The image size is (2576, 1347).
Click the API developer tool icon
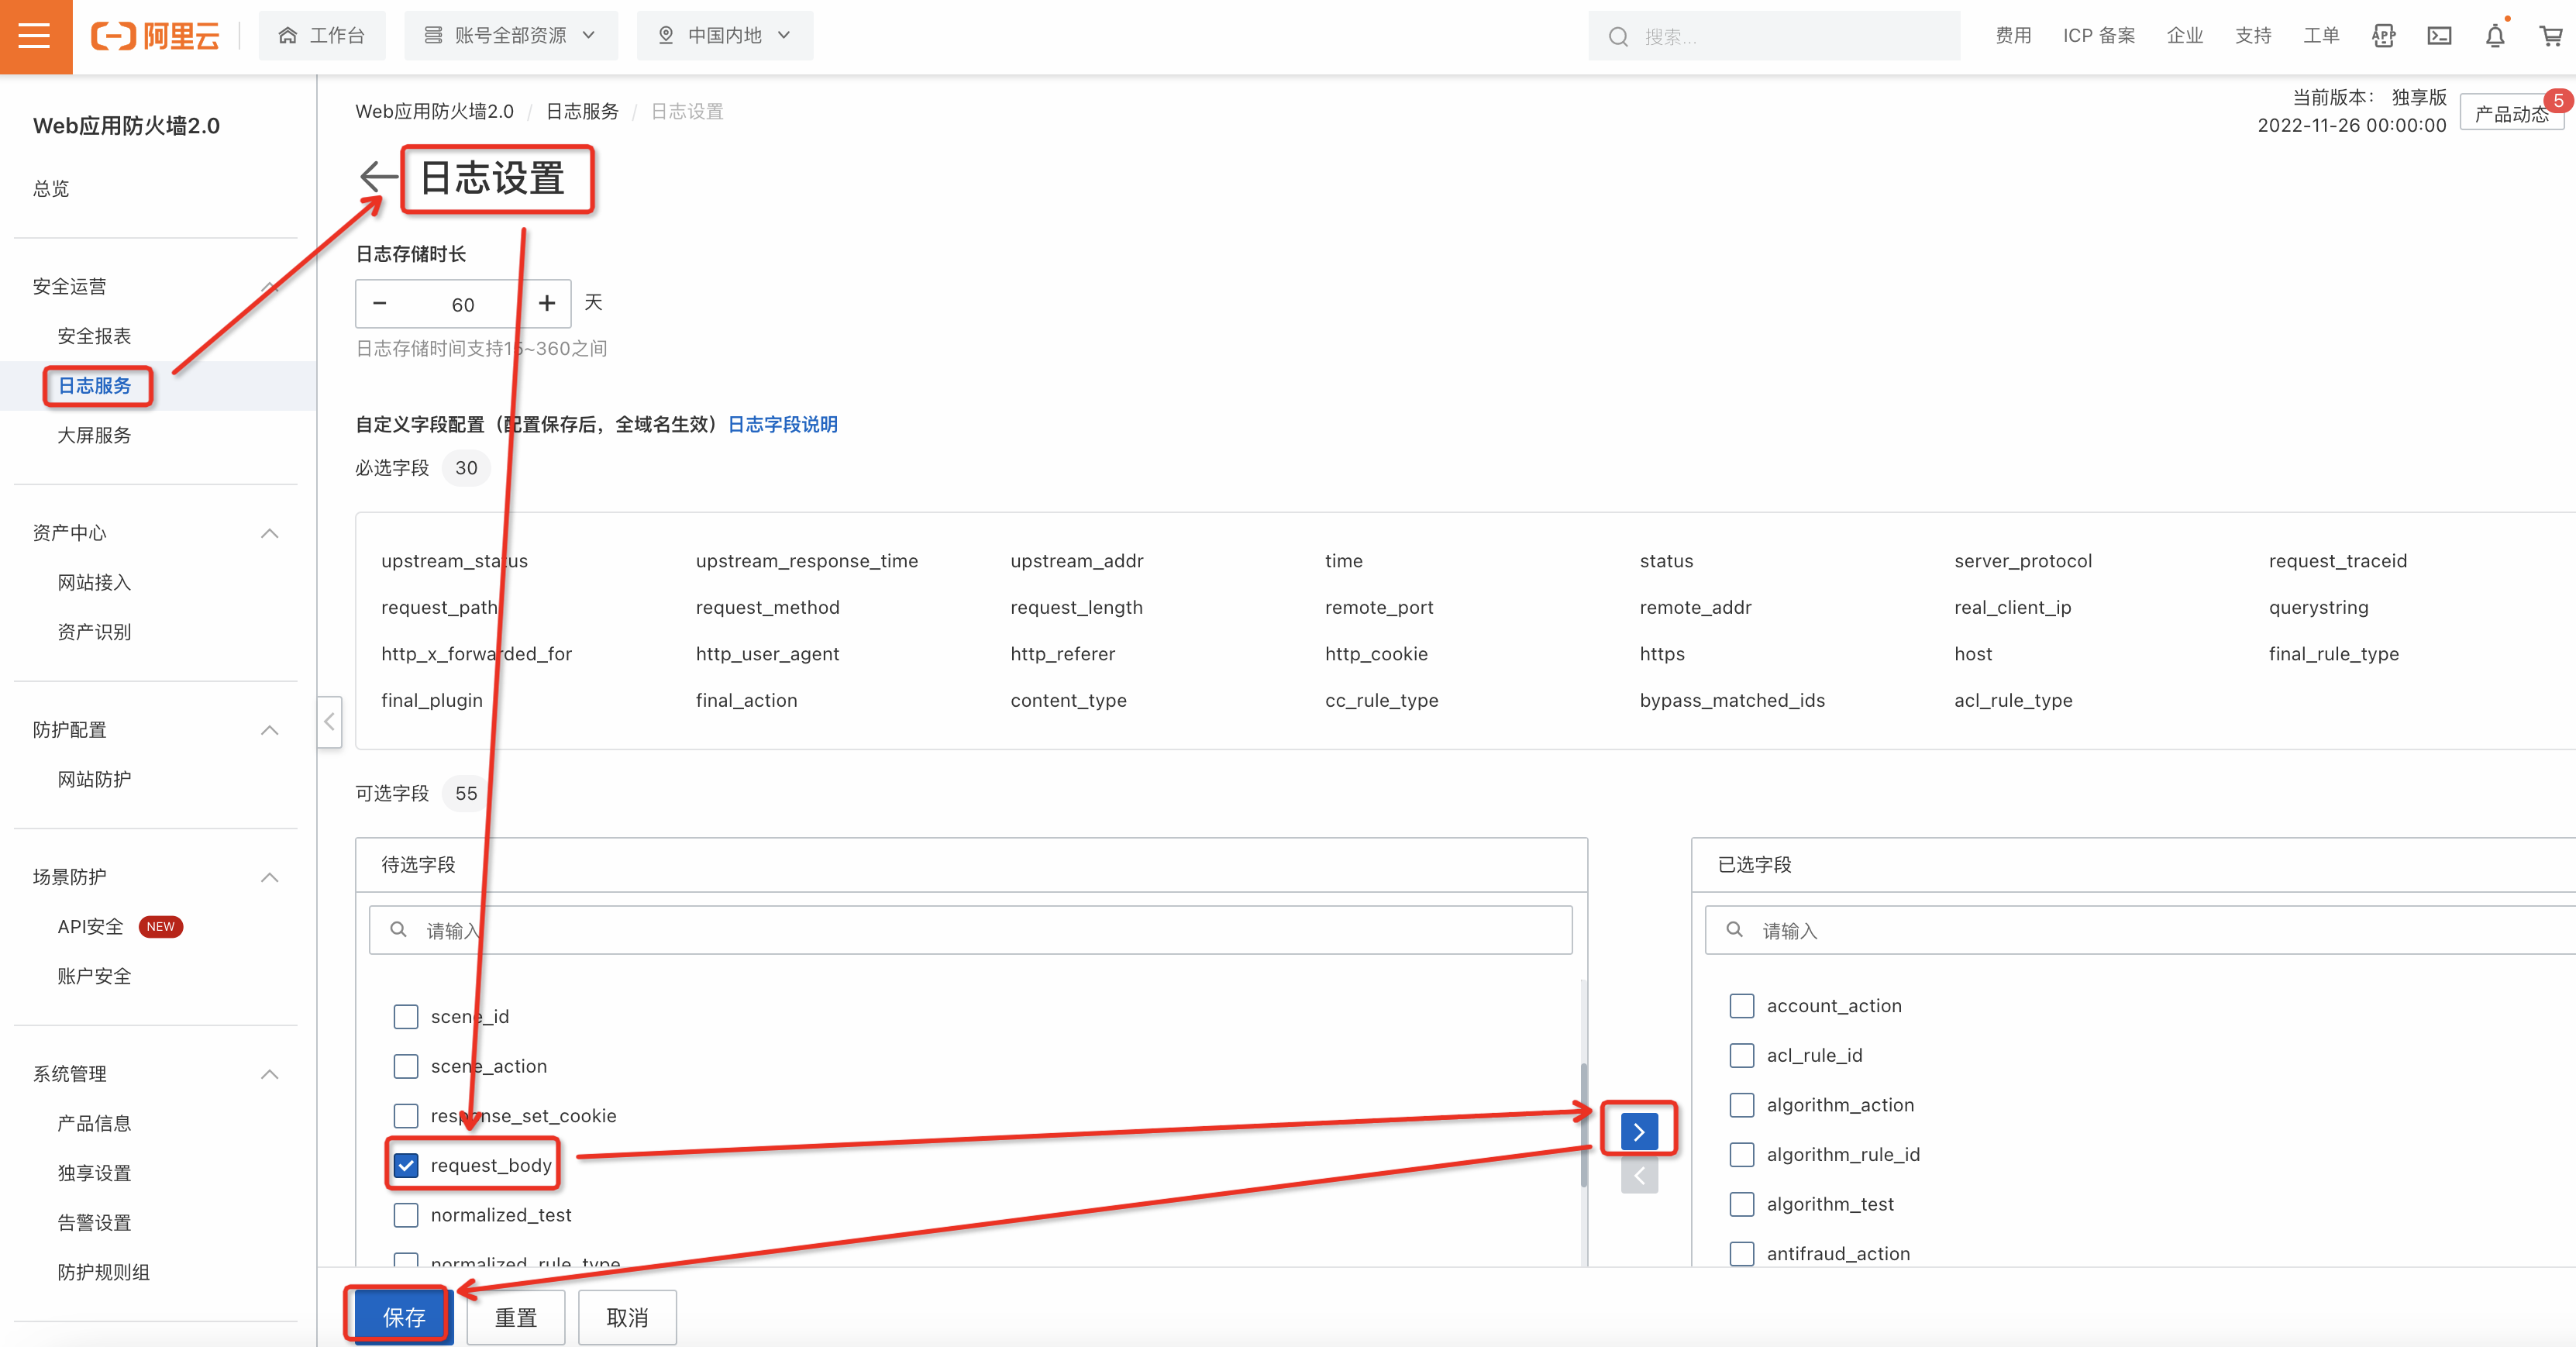click(x=2384, y=36)
